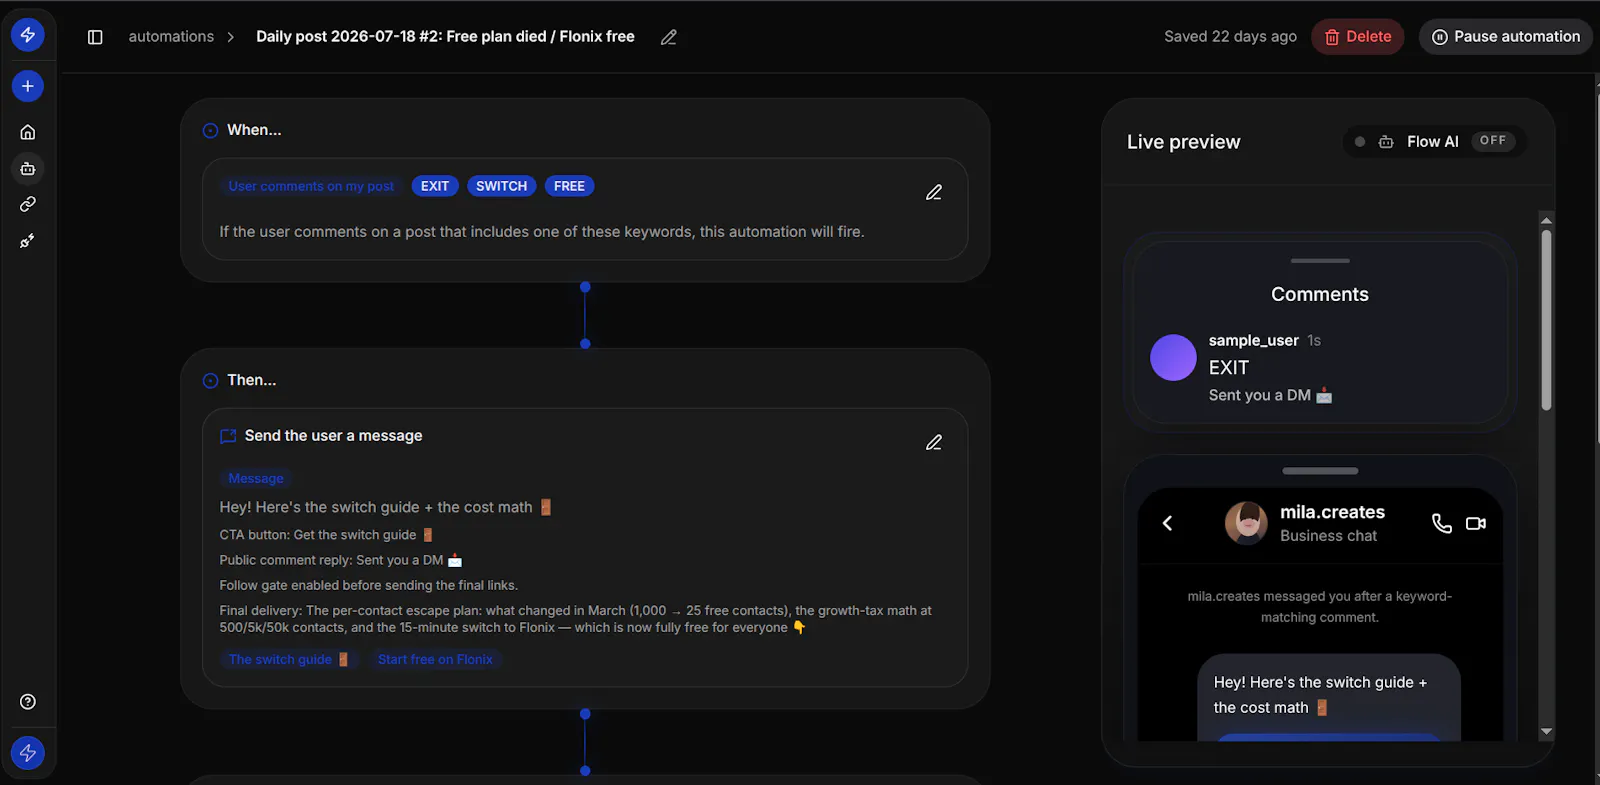Click the 'Send the user a message' heading
The image size is (1600, 785).
333,436
